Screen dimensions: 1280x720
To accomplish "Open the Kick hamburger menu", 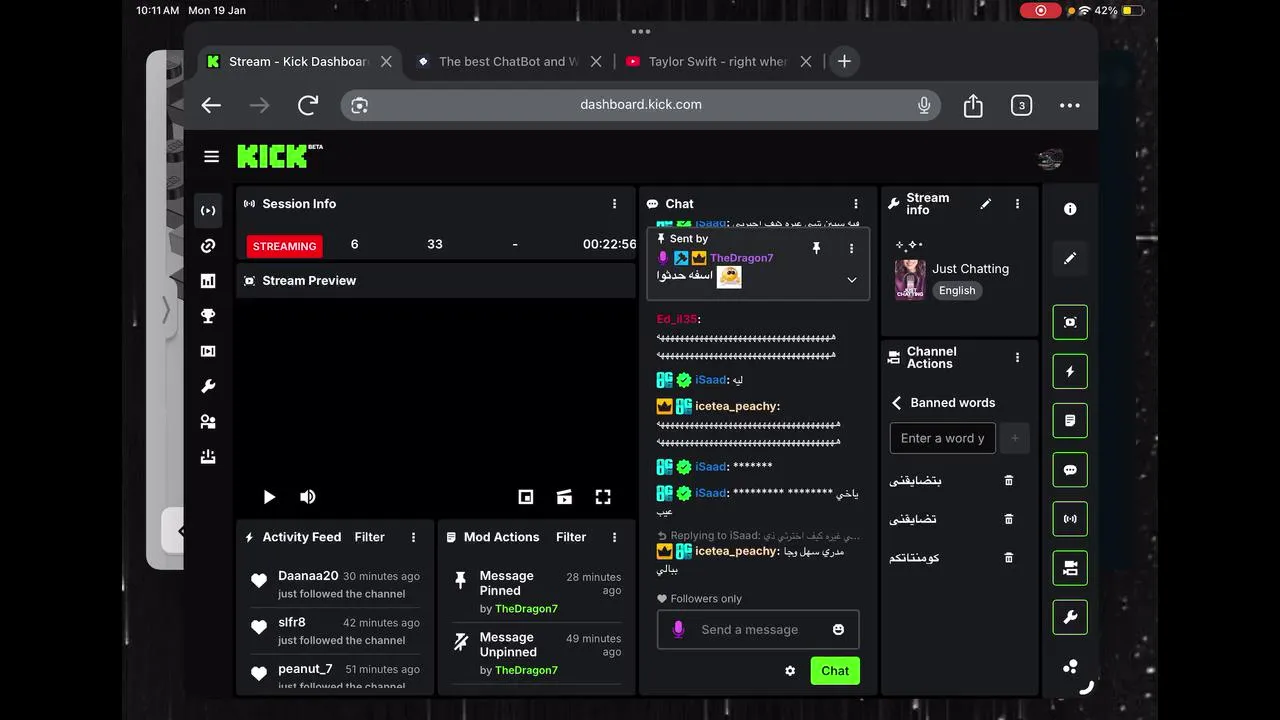I will point(211,156).
